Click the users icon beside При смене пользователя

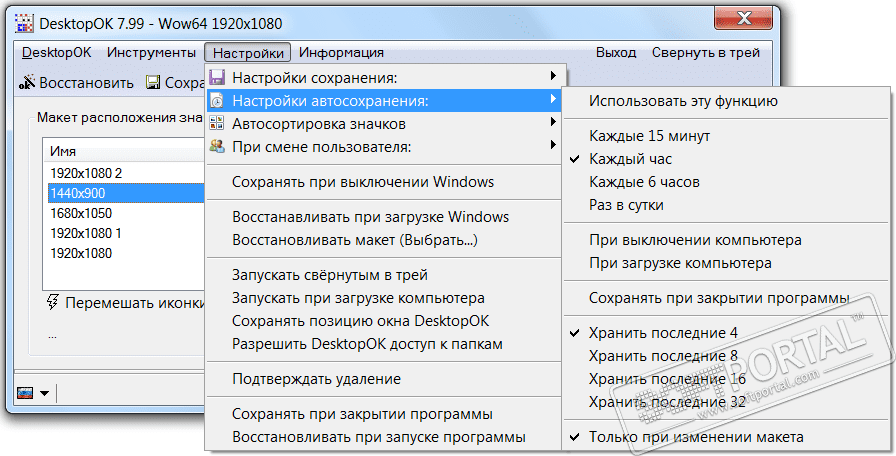point(217,148)
